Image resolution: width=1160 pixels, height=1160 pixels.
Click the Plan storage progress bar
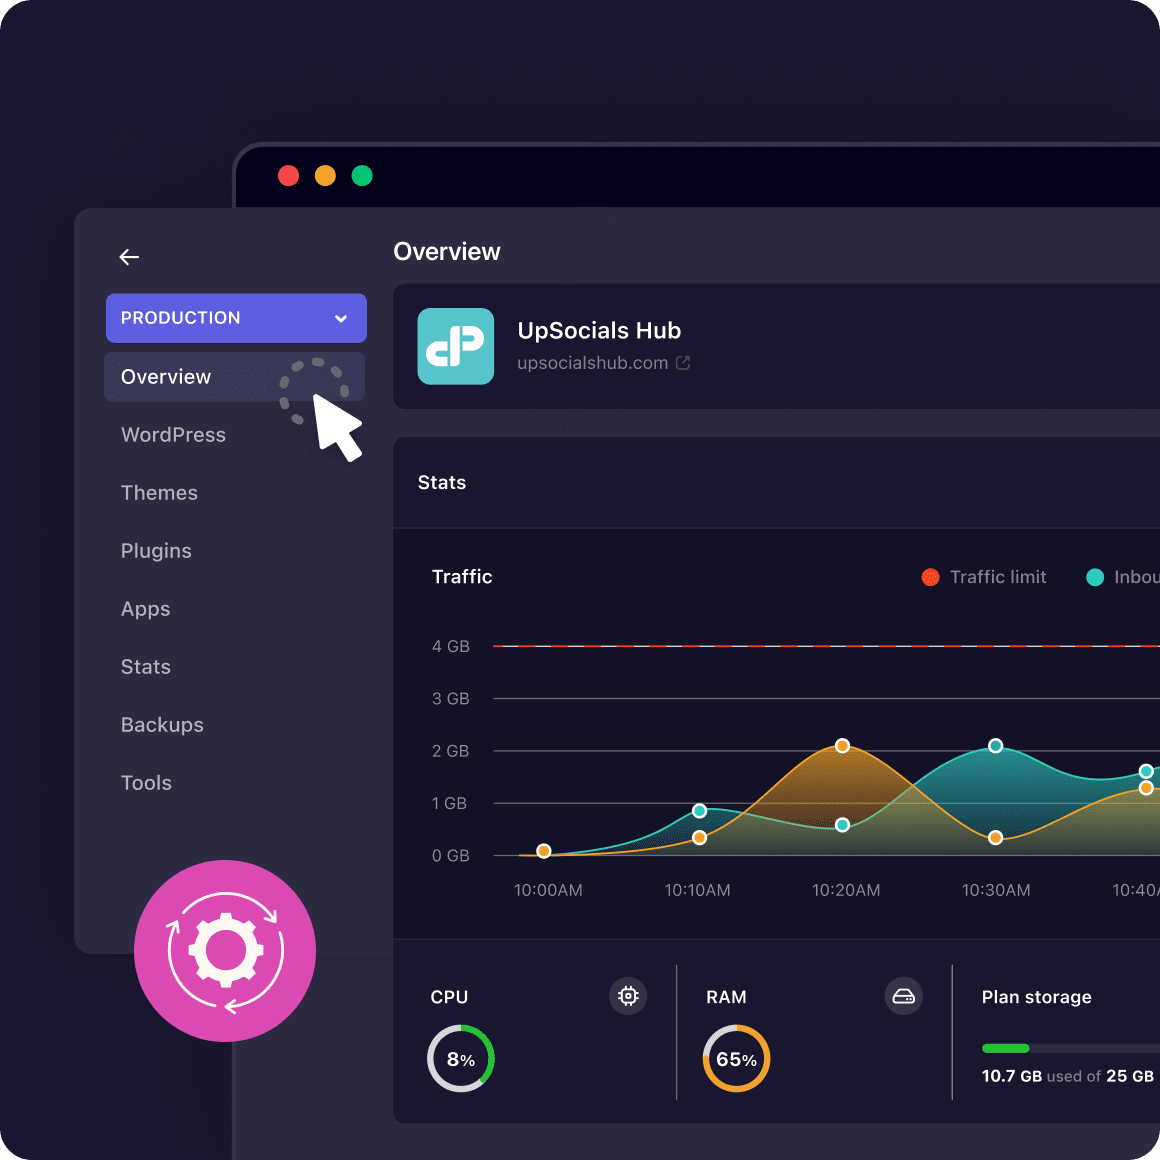(x=1070, y=1048)
